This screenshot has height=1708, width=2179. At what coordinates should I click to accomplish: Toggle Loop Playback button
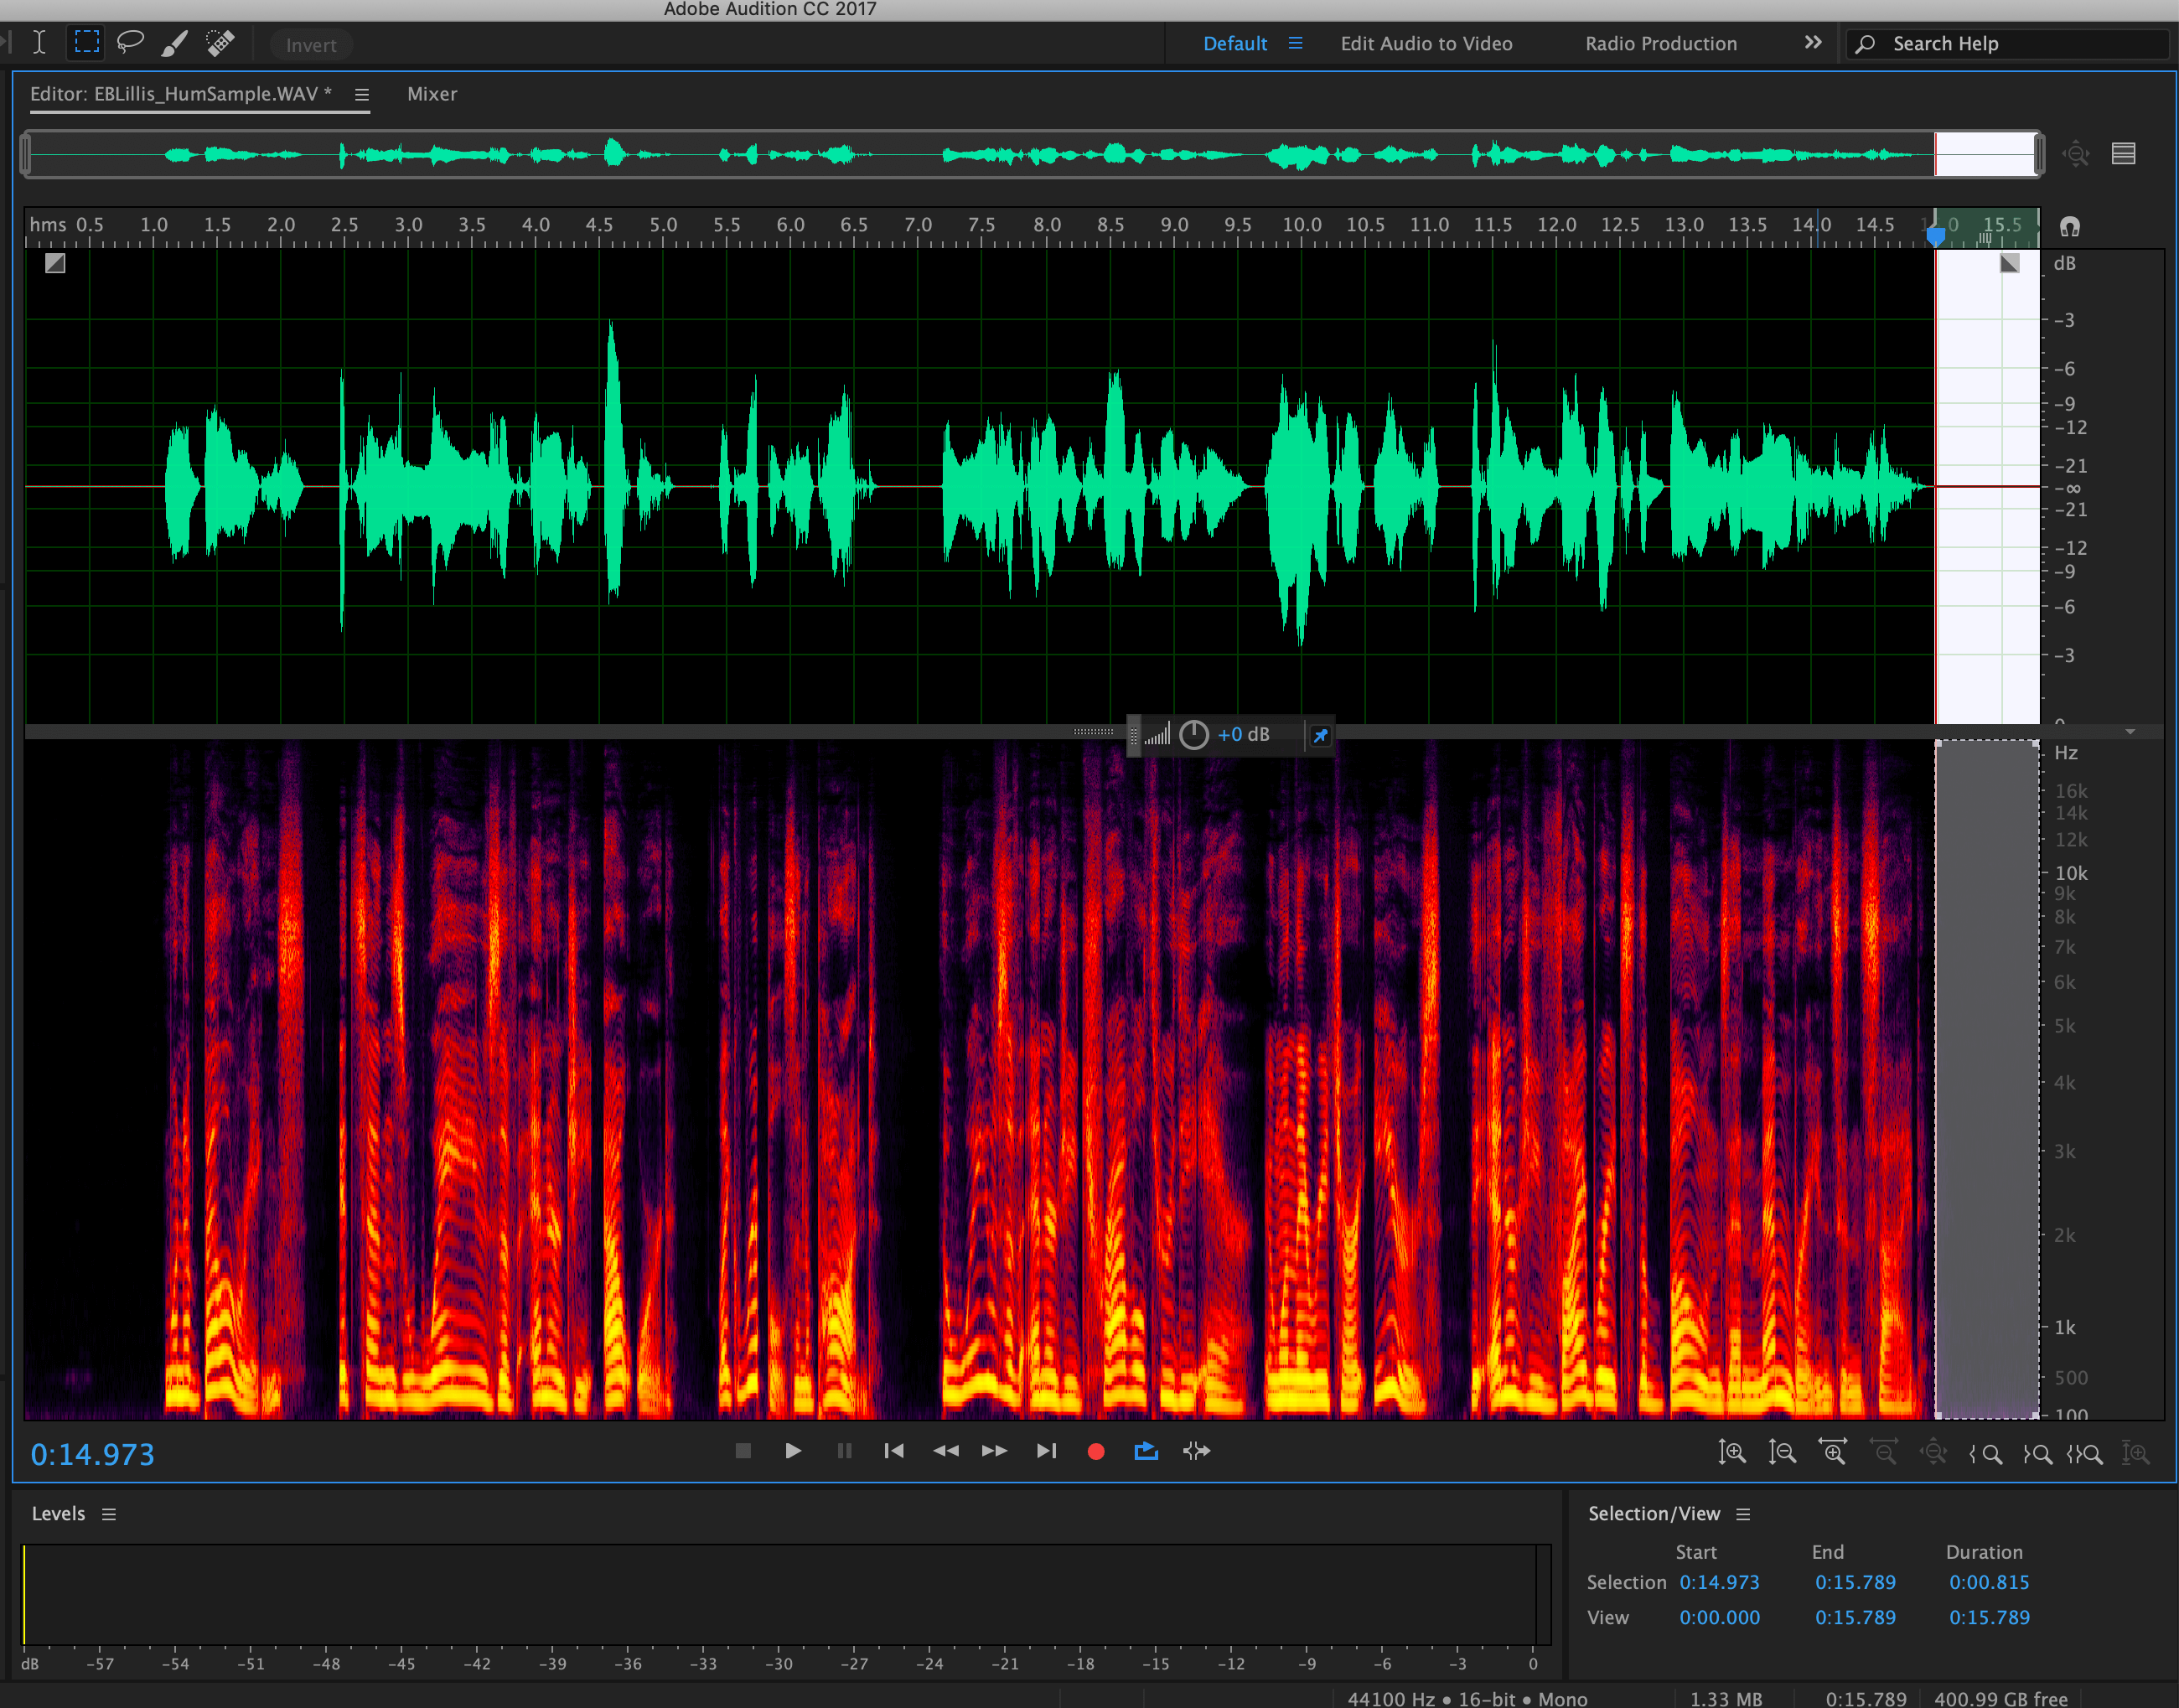click(x=1146, y=1451)
